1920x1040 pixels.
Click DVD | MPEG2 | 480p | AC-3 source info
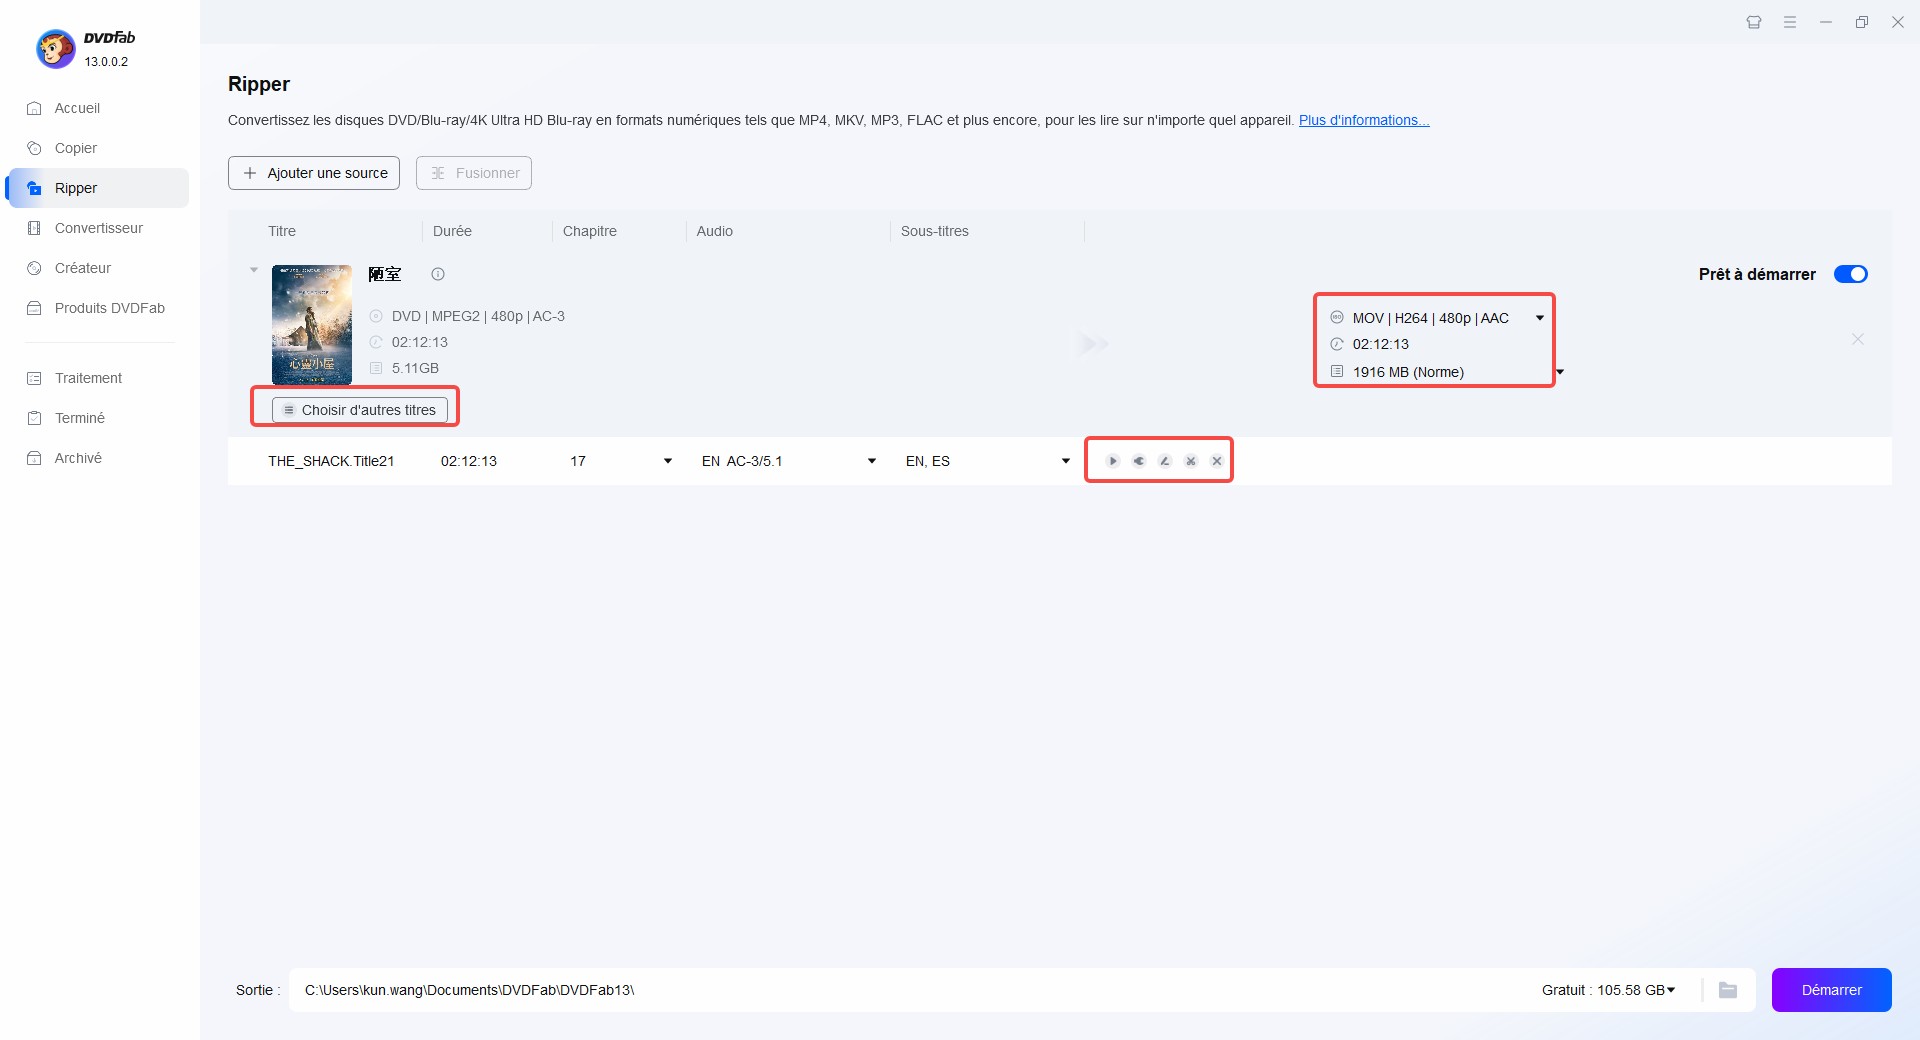(x=478, y=316)
